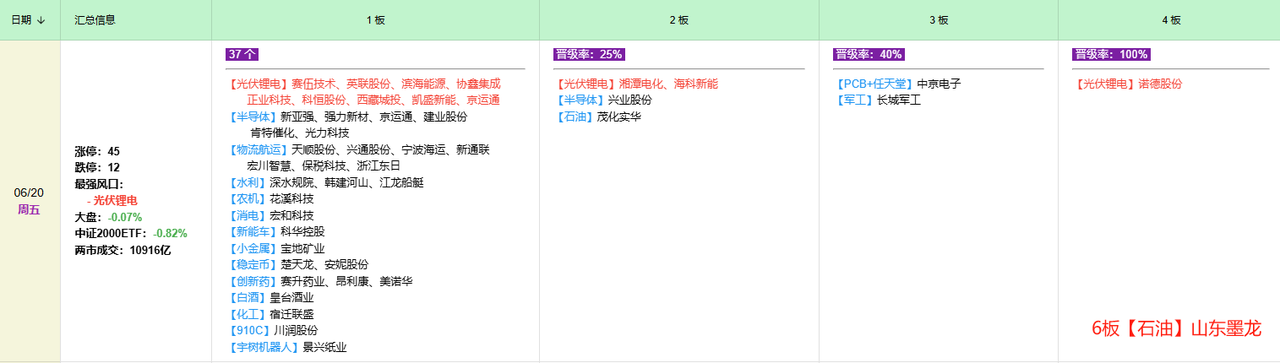
Task: Click the 06/20 周五 date cell
Action: pos(29,200)
